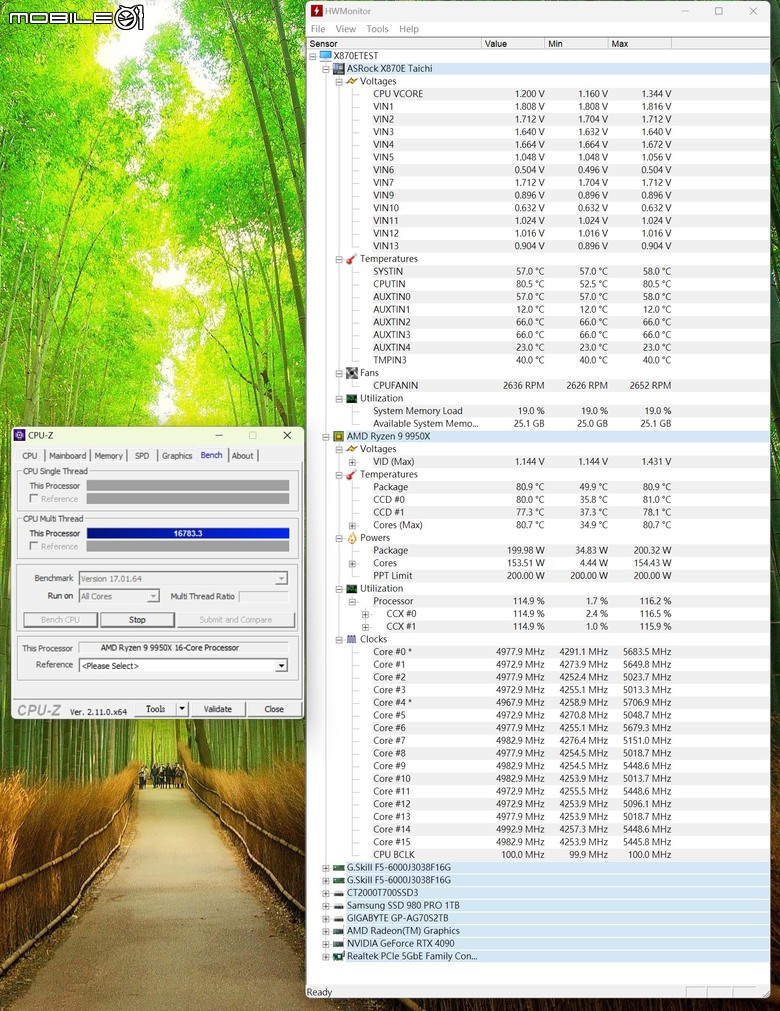Expand the CCX #0 utilization row
The height and width of the screenshot is (1011, 780).
click(365, 614)
